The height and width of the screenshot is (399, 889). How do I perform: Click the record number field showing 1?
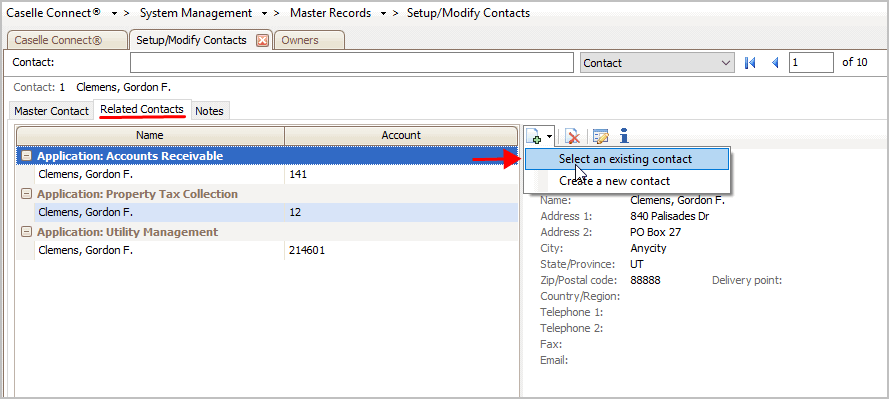(811, 63)
